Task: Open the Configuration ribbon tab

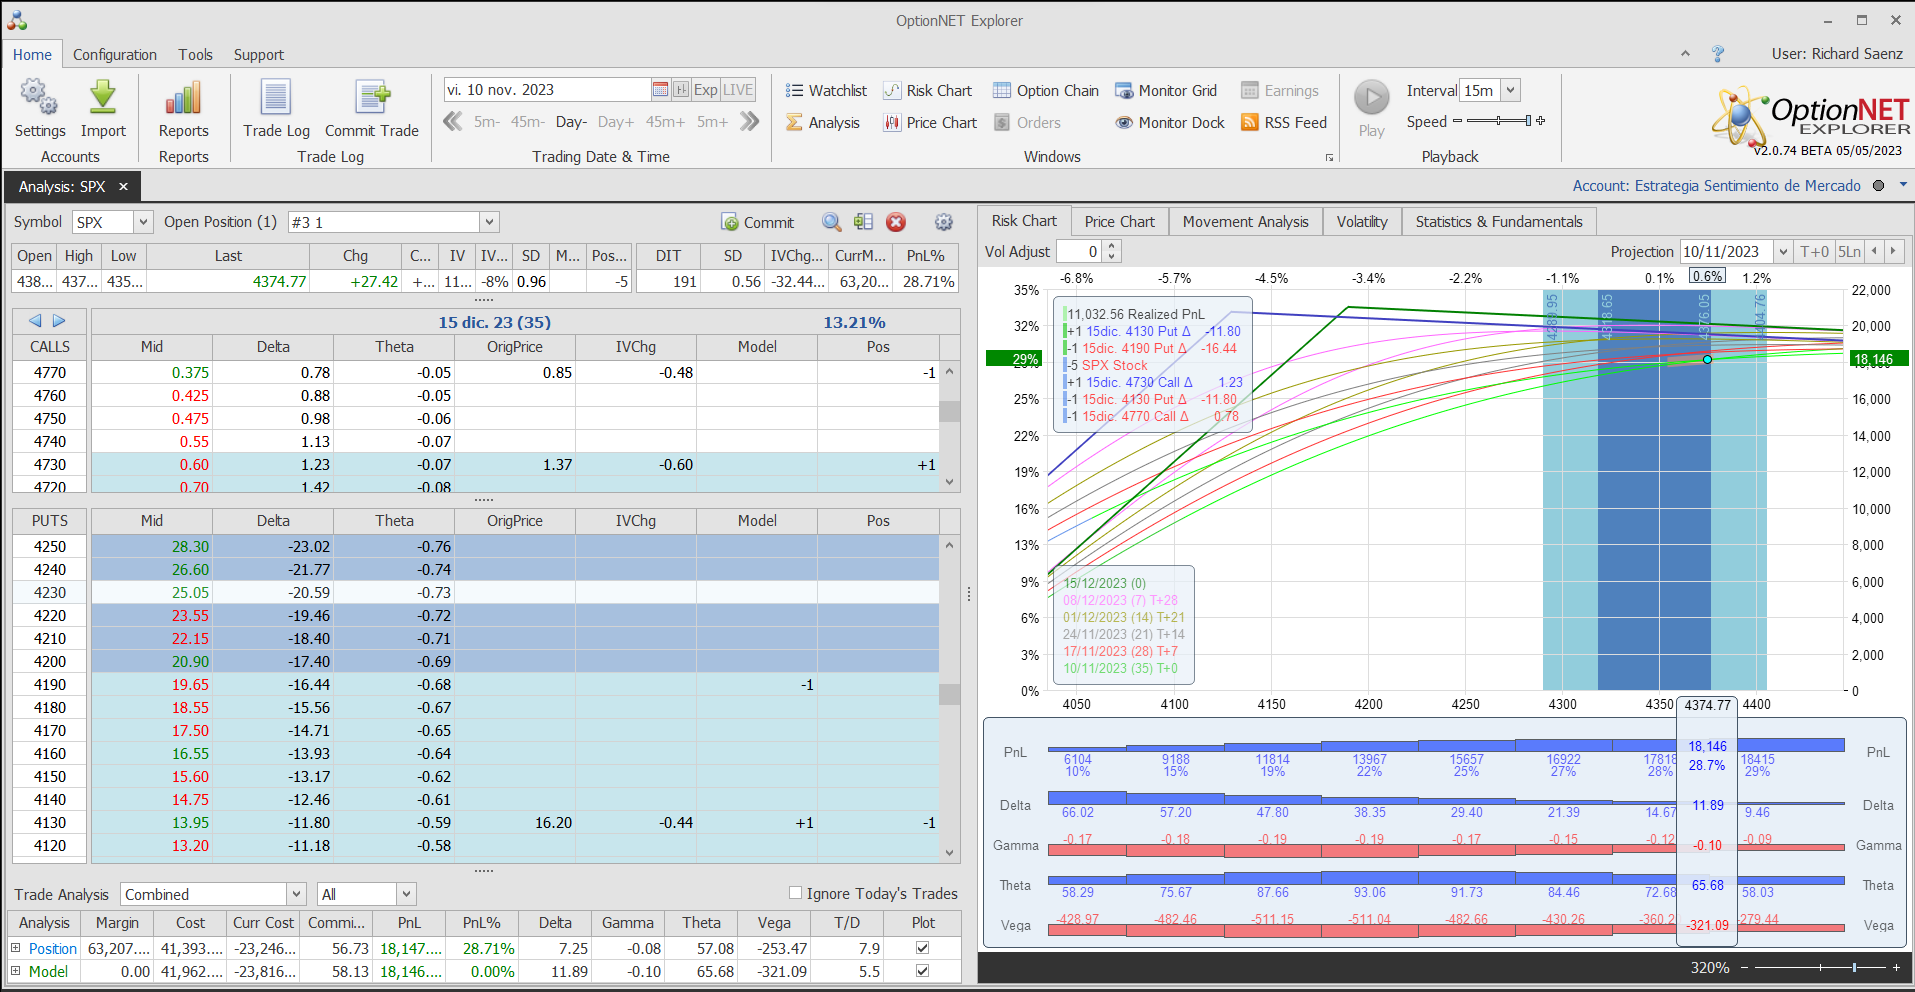Action: [114, 55]
